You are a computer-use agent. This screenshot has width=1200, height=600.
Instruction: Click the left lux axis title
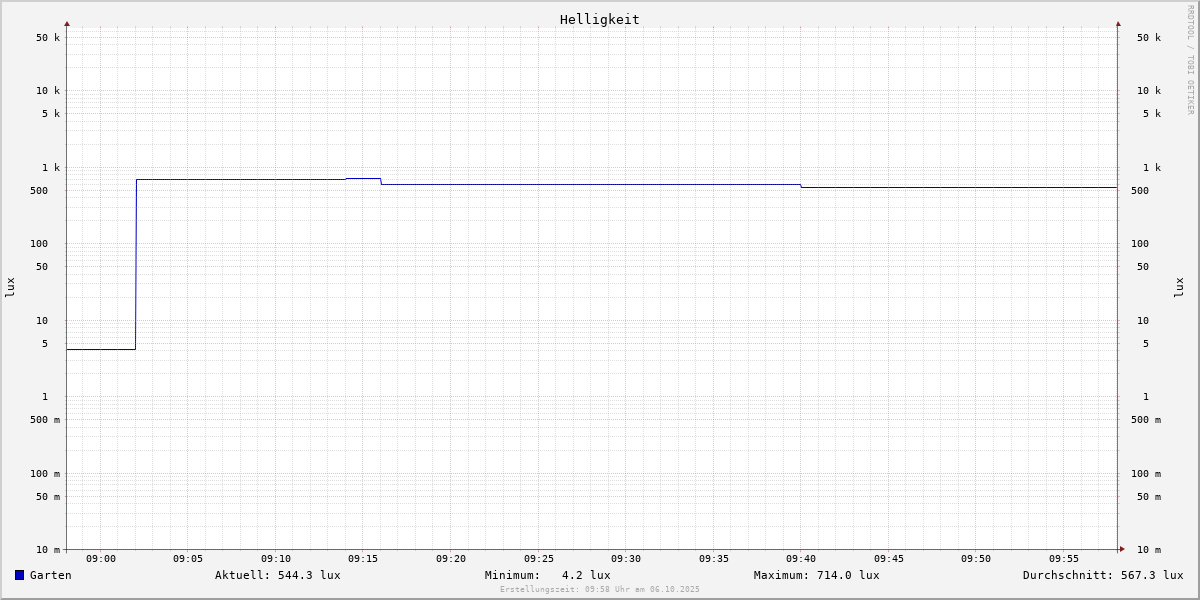coord(10,287)
